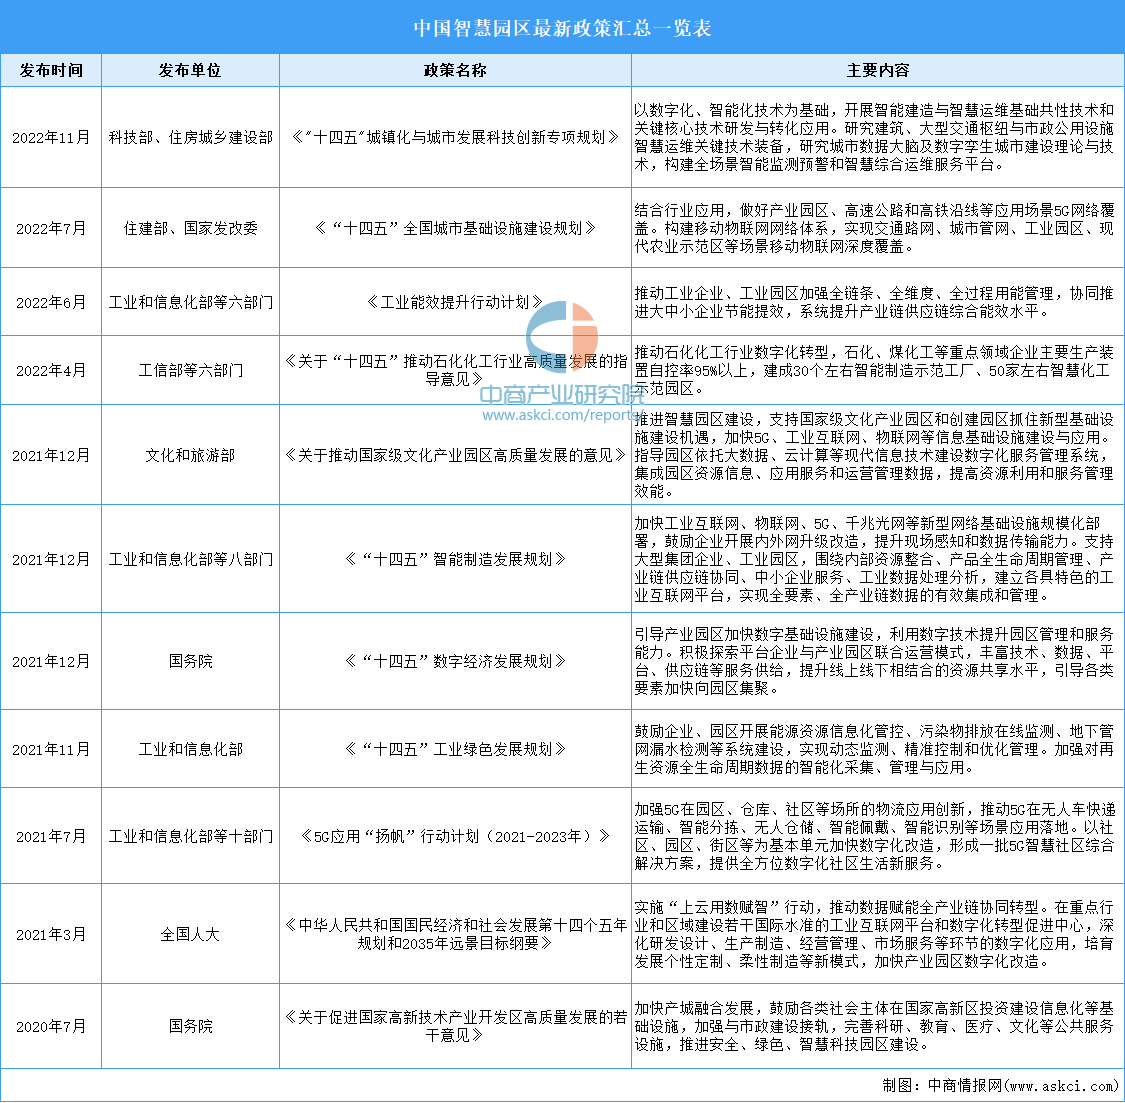Click content text starting 加快产城融合发展

click(x=874, y=1026)
